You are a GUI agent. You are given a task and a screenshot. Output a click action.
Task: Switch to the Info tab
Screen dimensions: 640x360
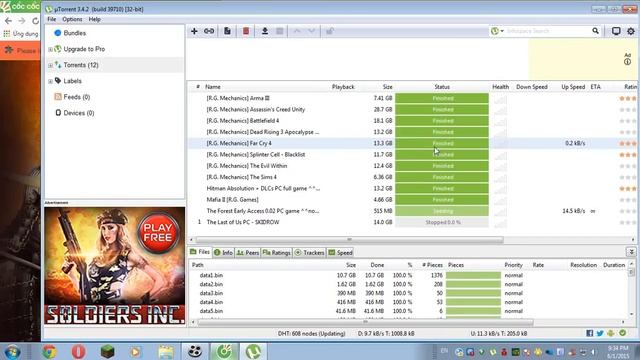(223, 253)
